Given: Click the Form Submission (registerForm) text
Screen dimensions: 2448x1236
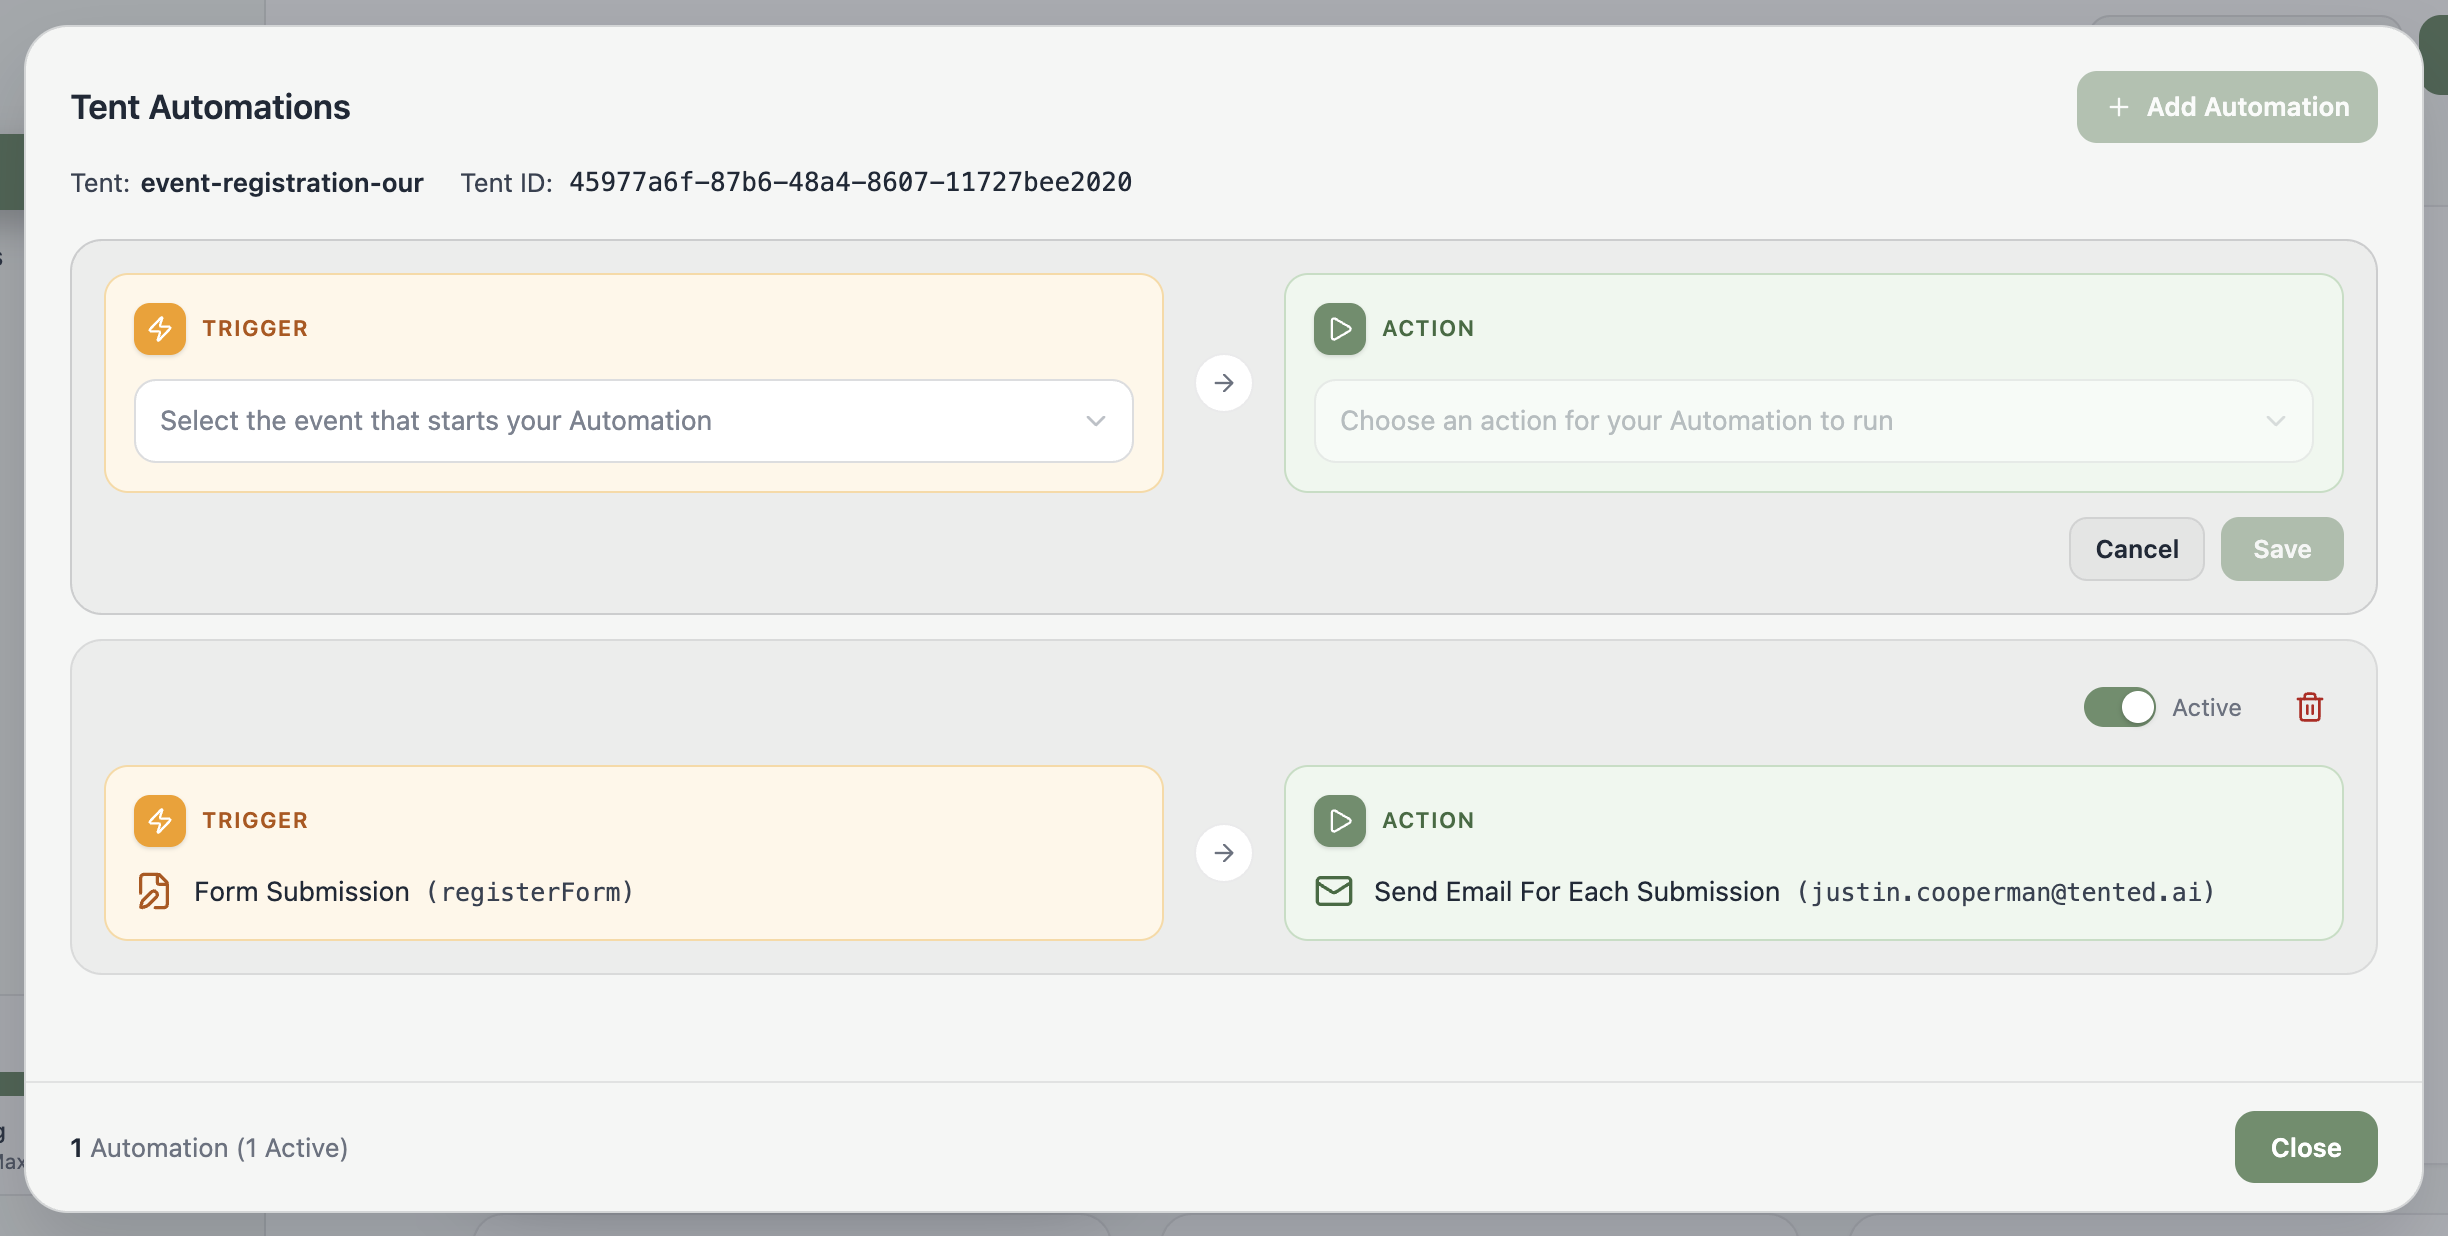Looking at the screenshot, I should pyautogui.click(x=414, y=891).
